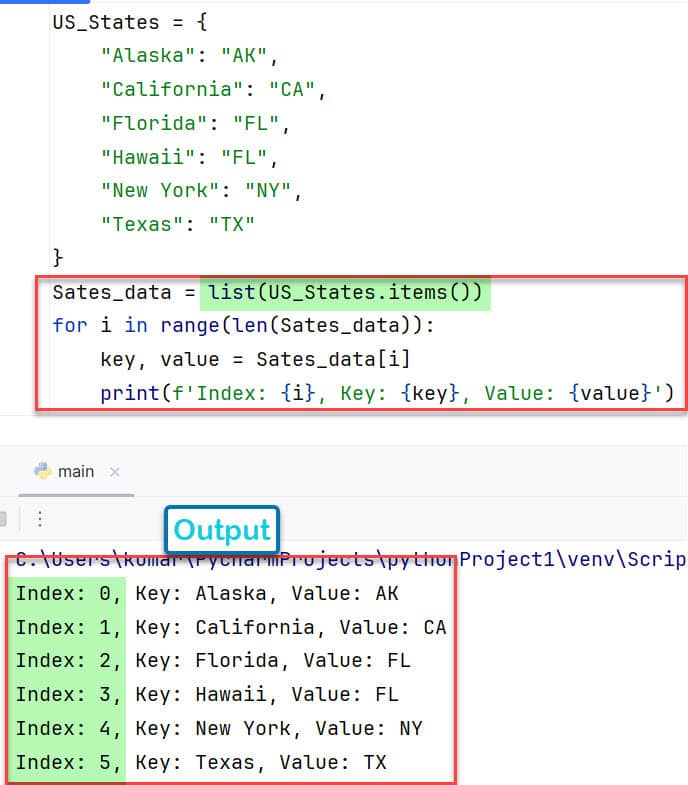Close the main run tab

tap(115, 472)
